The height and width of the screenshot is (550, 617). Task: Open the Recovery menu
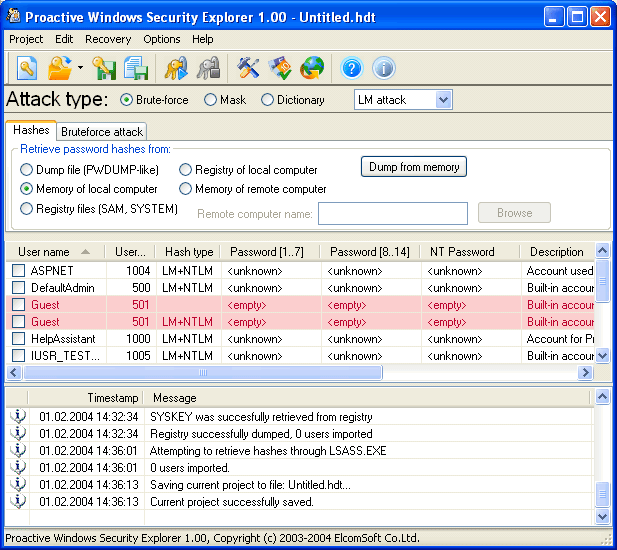(108, 39)
